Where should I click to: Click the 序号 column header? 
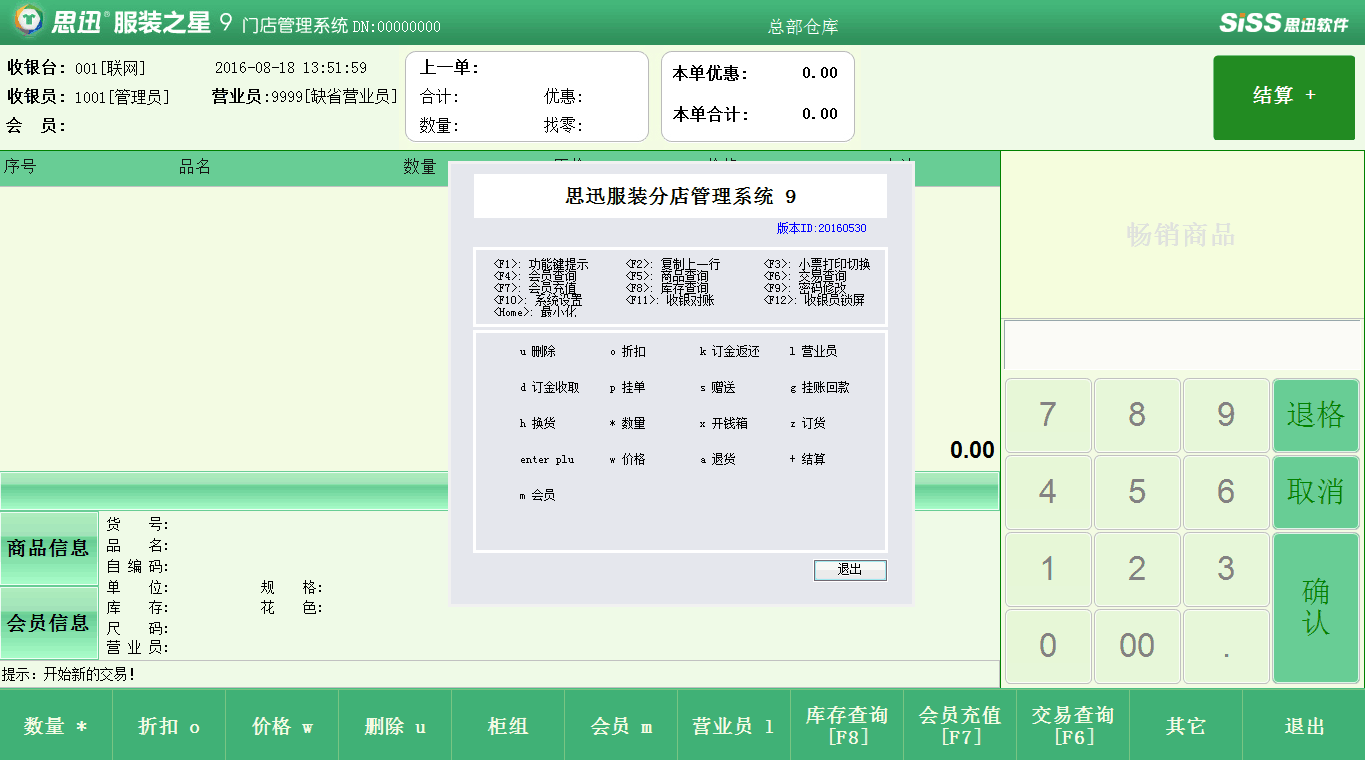pos(20,167)
